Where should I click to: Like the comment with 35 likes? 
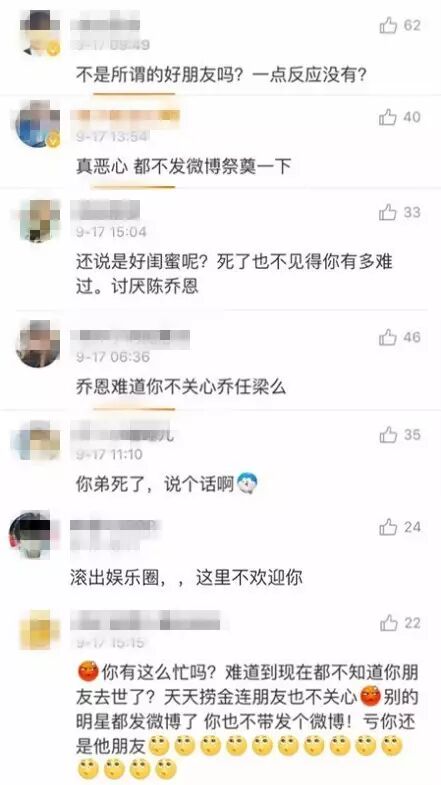click(x=388, y=435)
